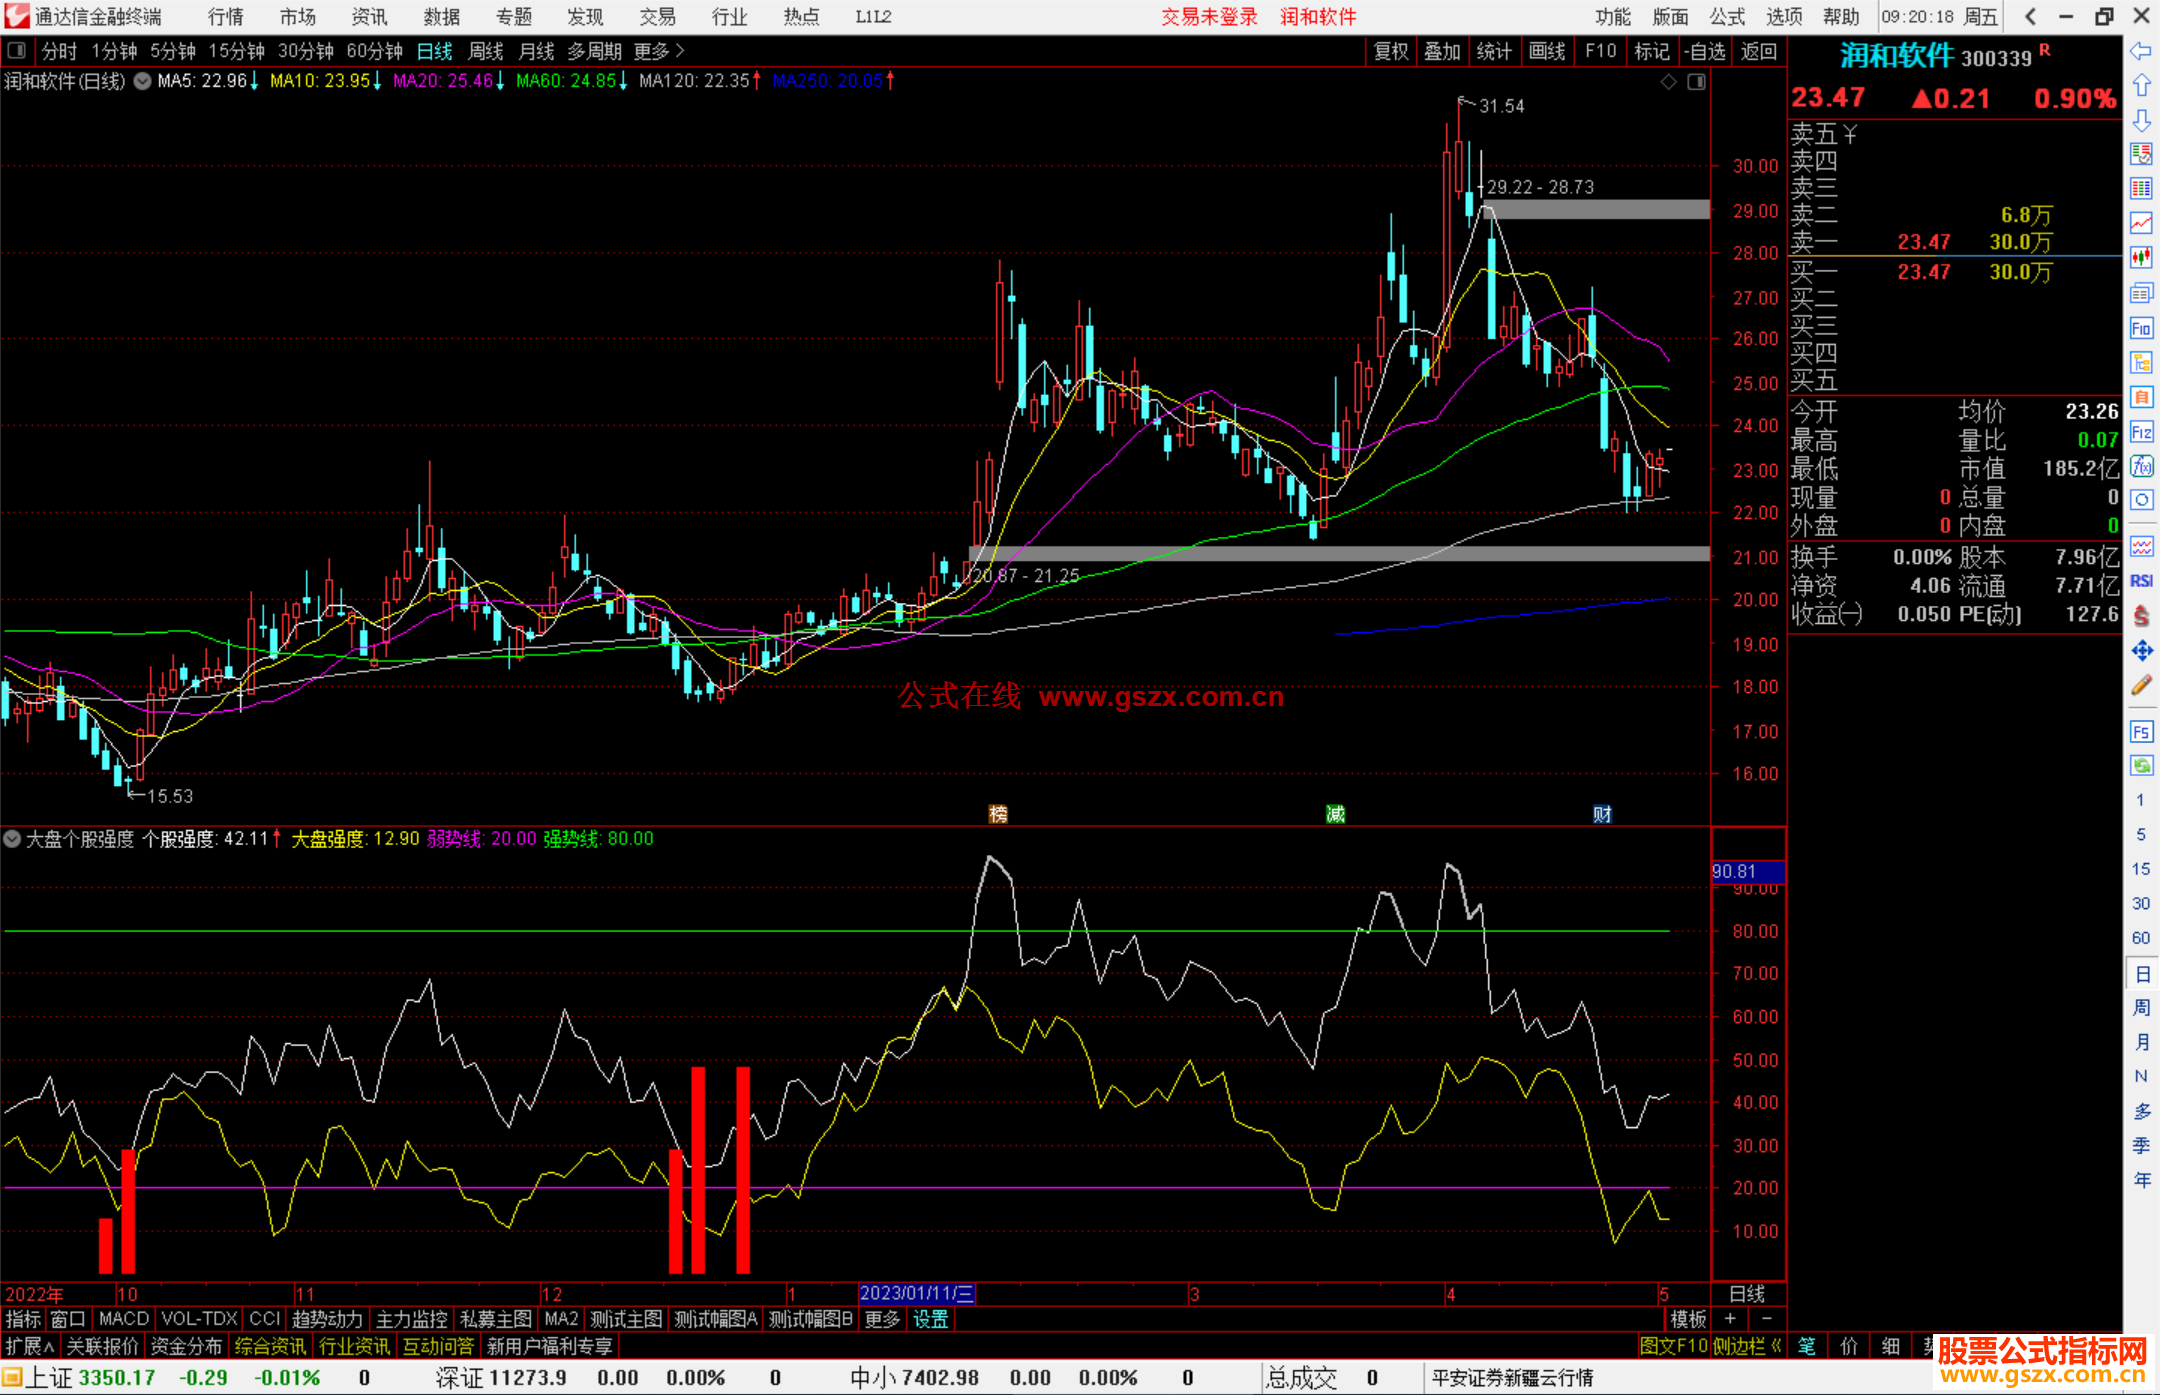2160x1395 pixels.
Task: Click the back arrow sidebar icon
Action: pos(2141,51)
